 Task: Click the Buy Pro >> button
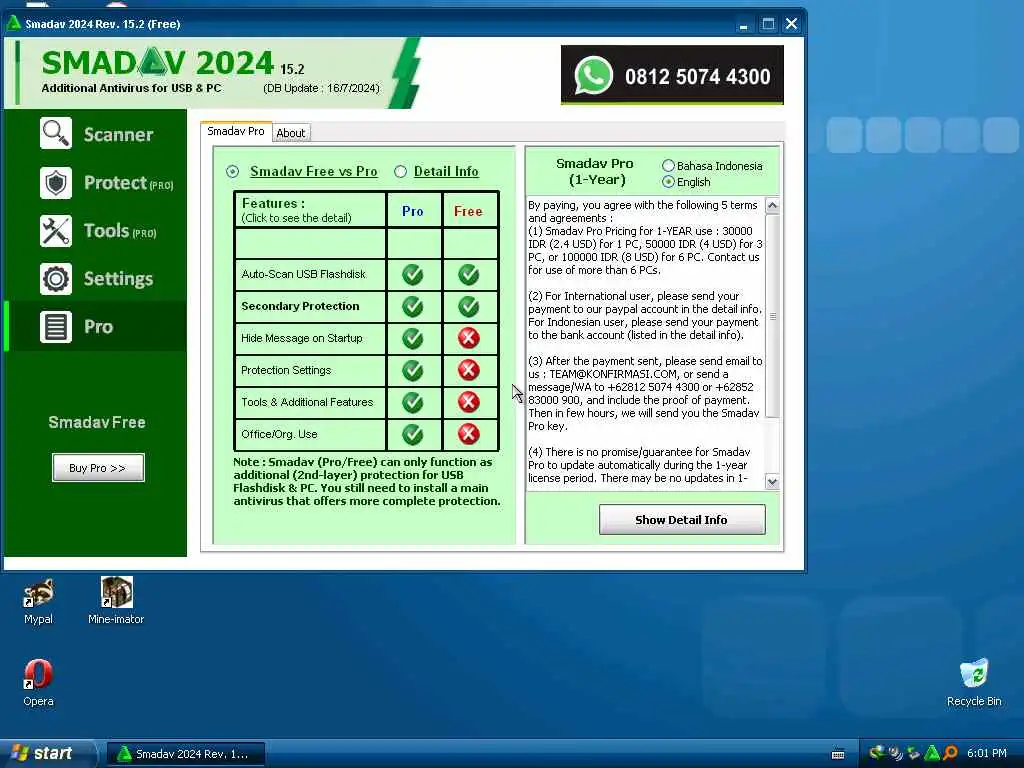point(98,468)
